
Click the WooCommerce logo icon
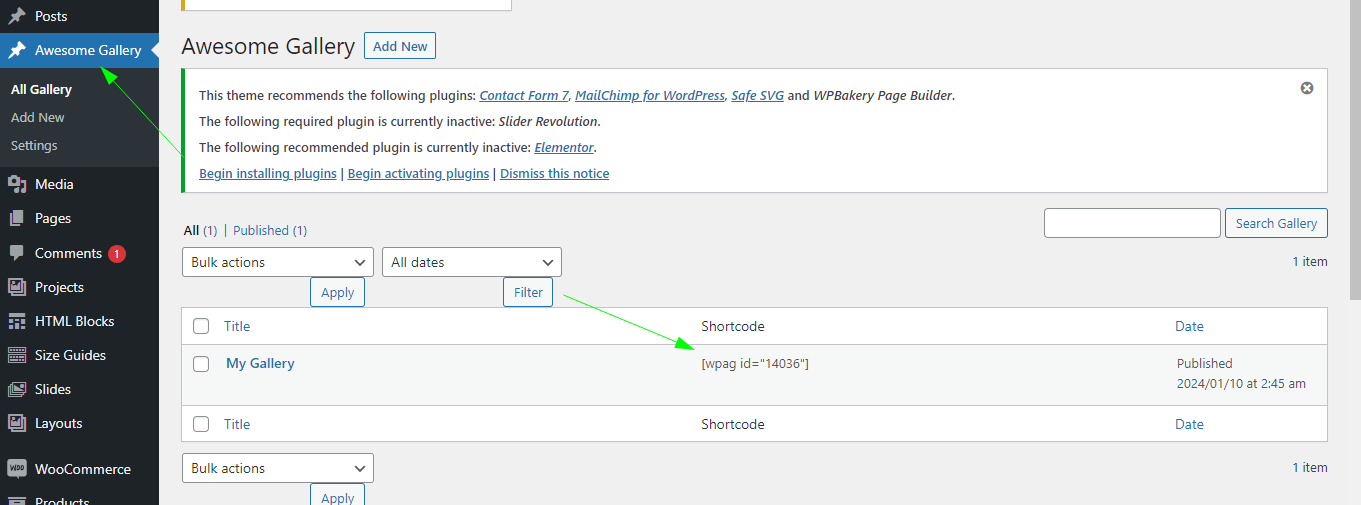(x=17, y=469)
